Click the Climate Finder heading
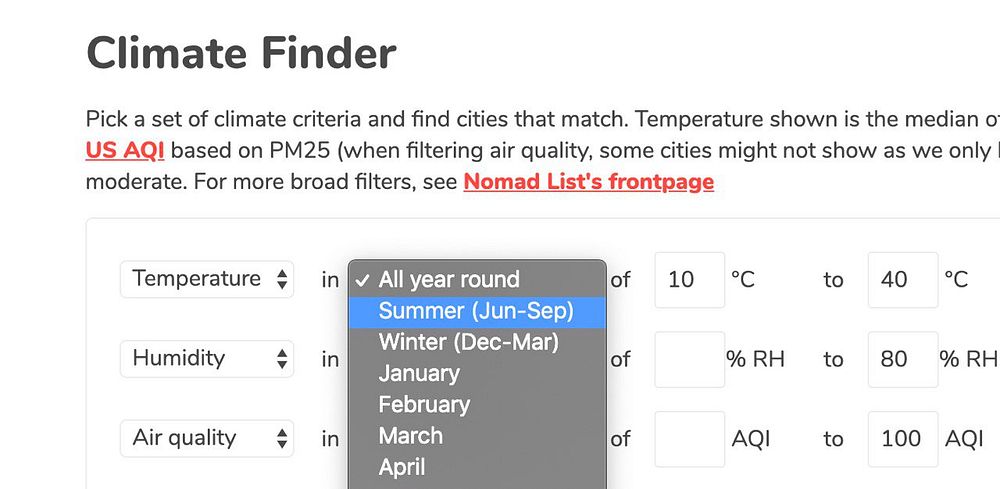Image resolution: width=1000 pixels, height=489 pixels. 241,52
